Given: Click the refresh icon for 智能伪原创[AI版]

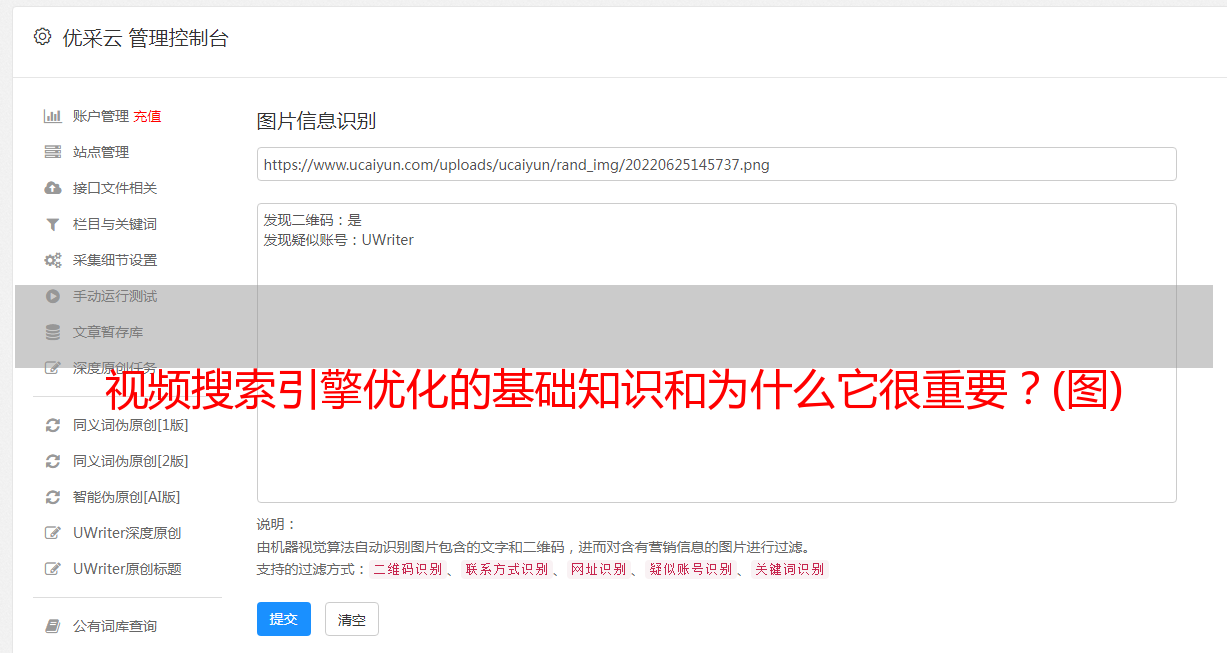Looking at the screenshot, I should point(53,497).
